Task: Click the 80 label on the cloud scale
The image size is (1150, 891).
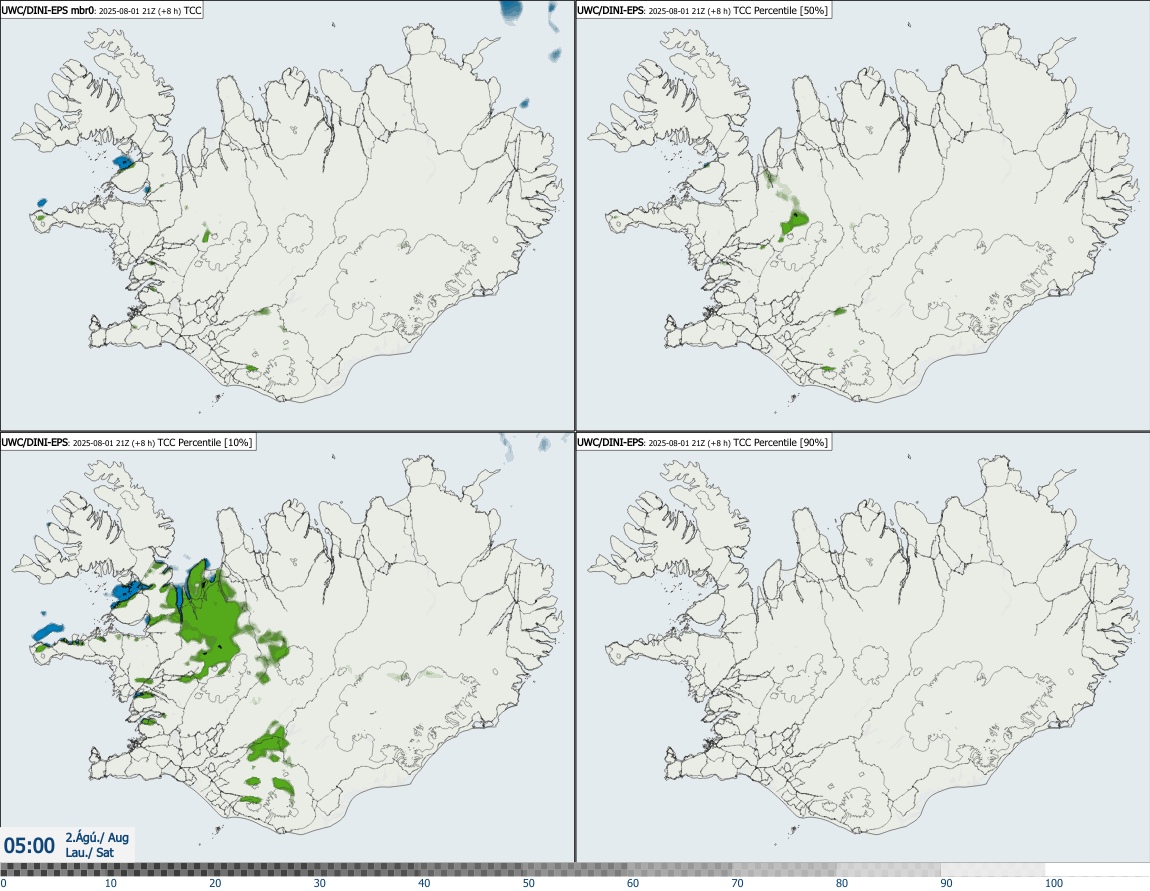Action: [x=842, y=883]
